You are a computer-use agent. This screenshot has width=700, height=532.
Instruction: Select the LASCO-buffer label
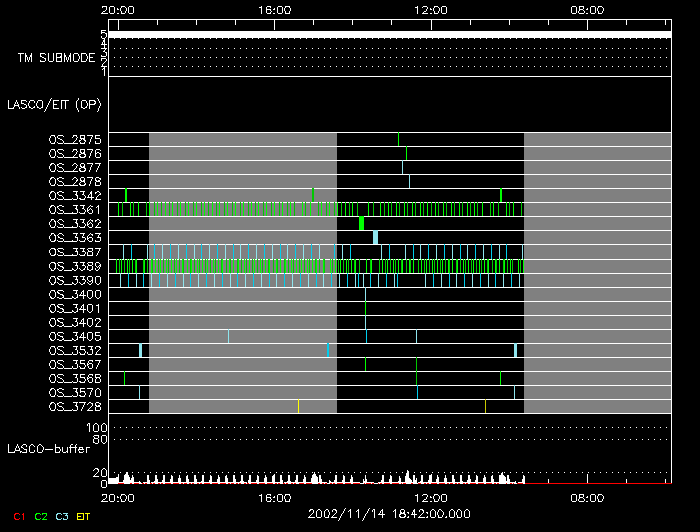pos(50,450)
